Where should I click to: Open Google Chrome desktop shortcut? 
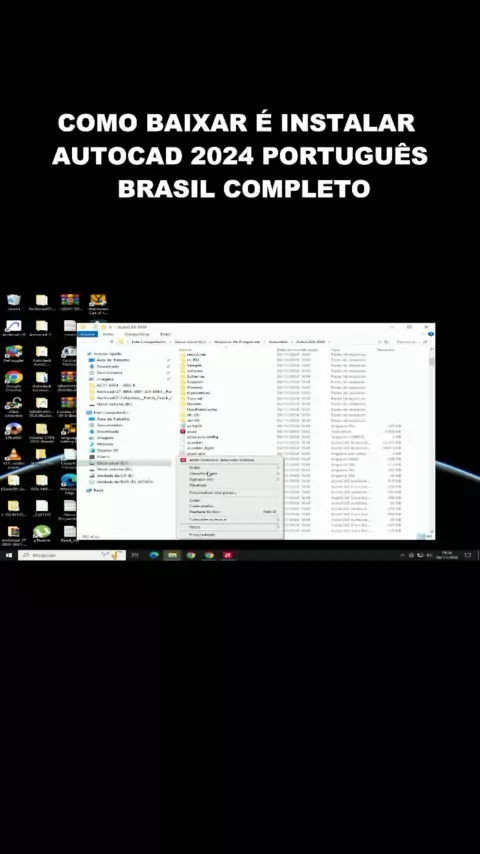13,380
